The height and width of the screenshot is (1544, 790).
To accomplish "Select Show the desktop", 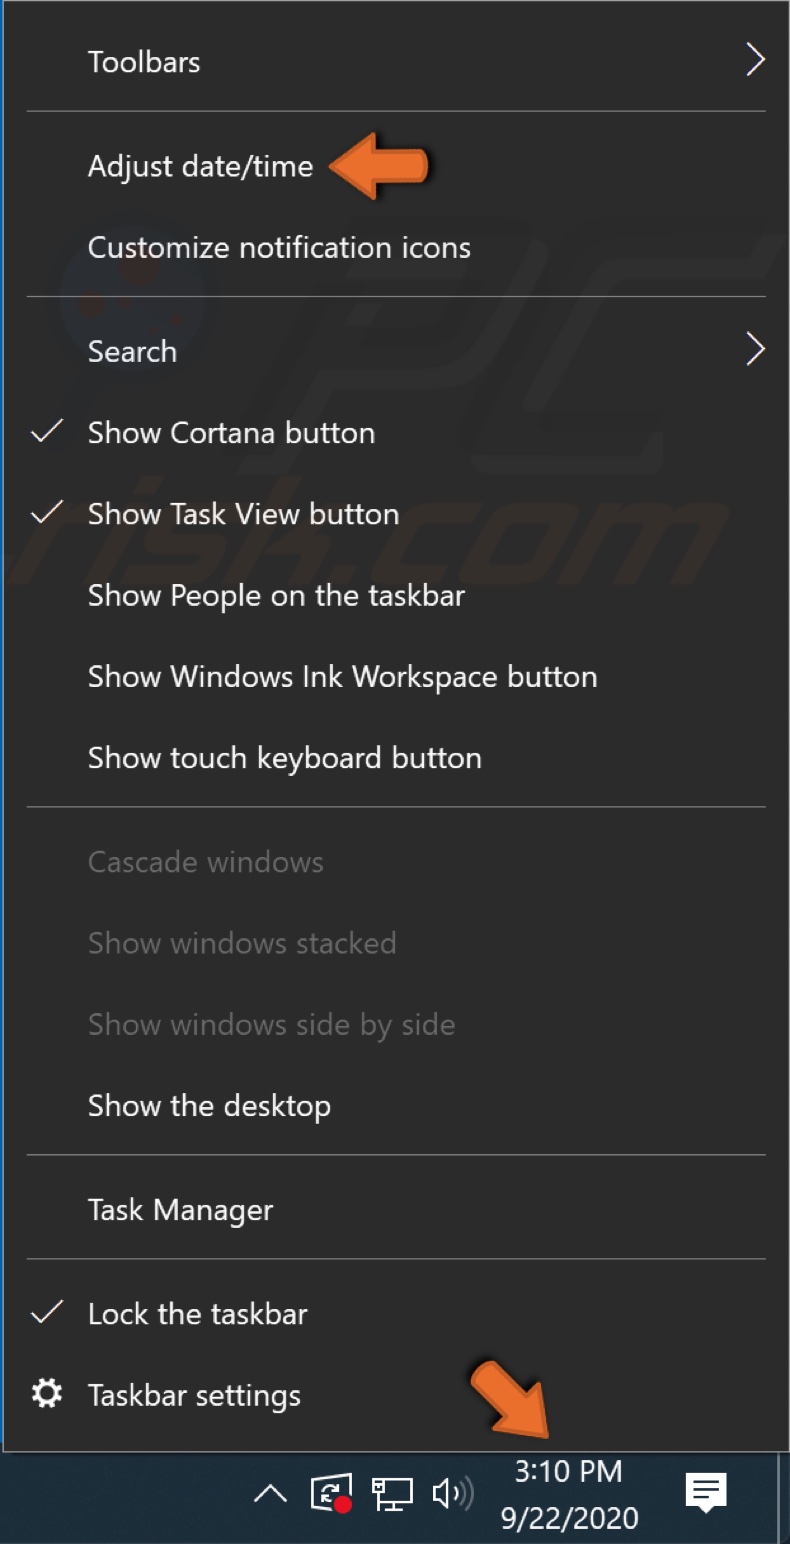I will (209, 1105).
